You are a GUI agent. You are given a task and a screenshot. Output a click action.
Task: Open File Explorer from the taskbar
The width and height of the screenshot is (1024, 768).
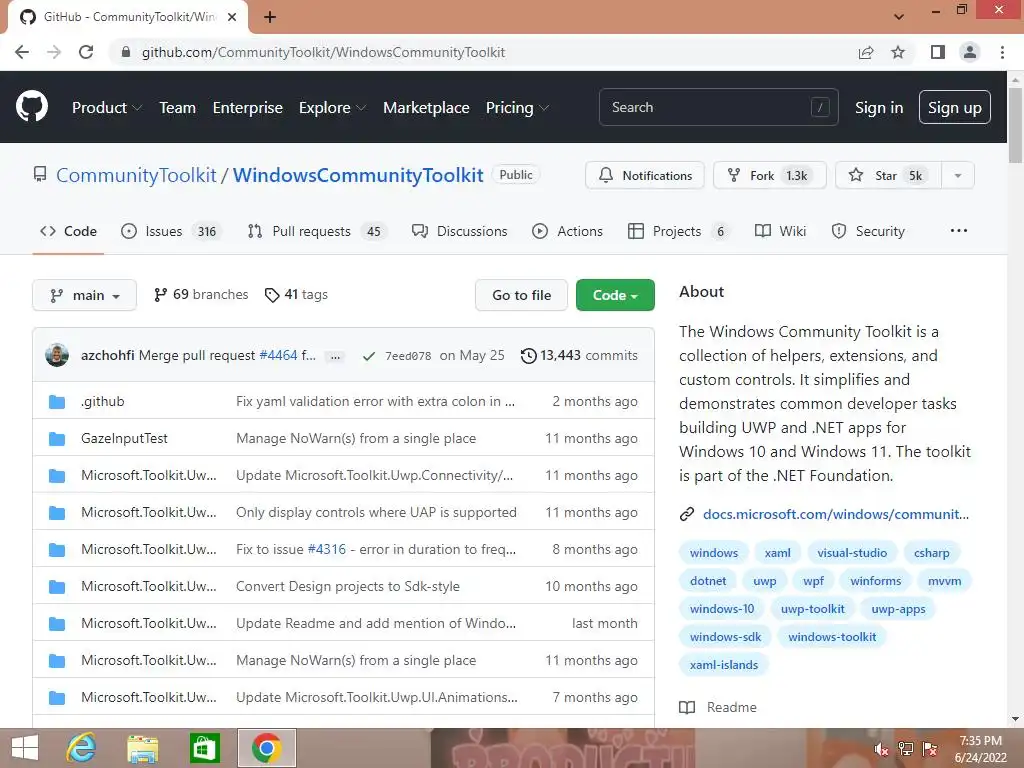142,748
